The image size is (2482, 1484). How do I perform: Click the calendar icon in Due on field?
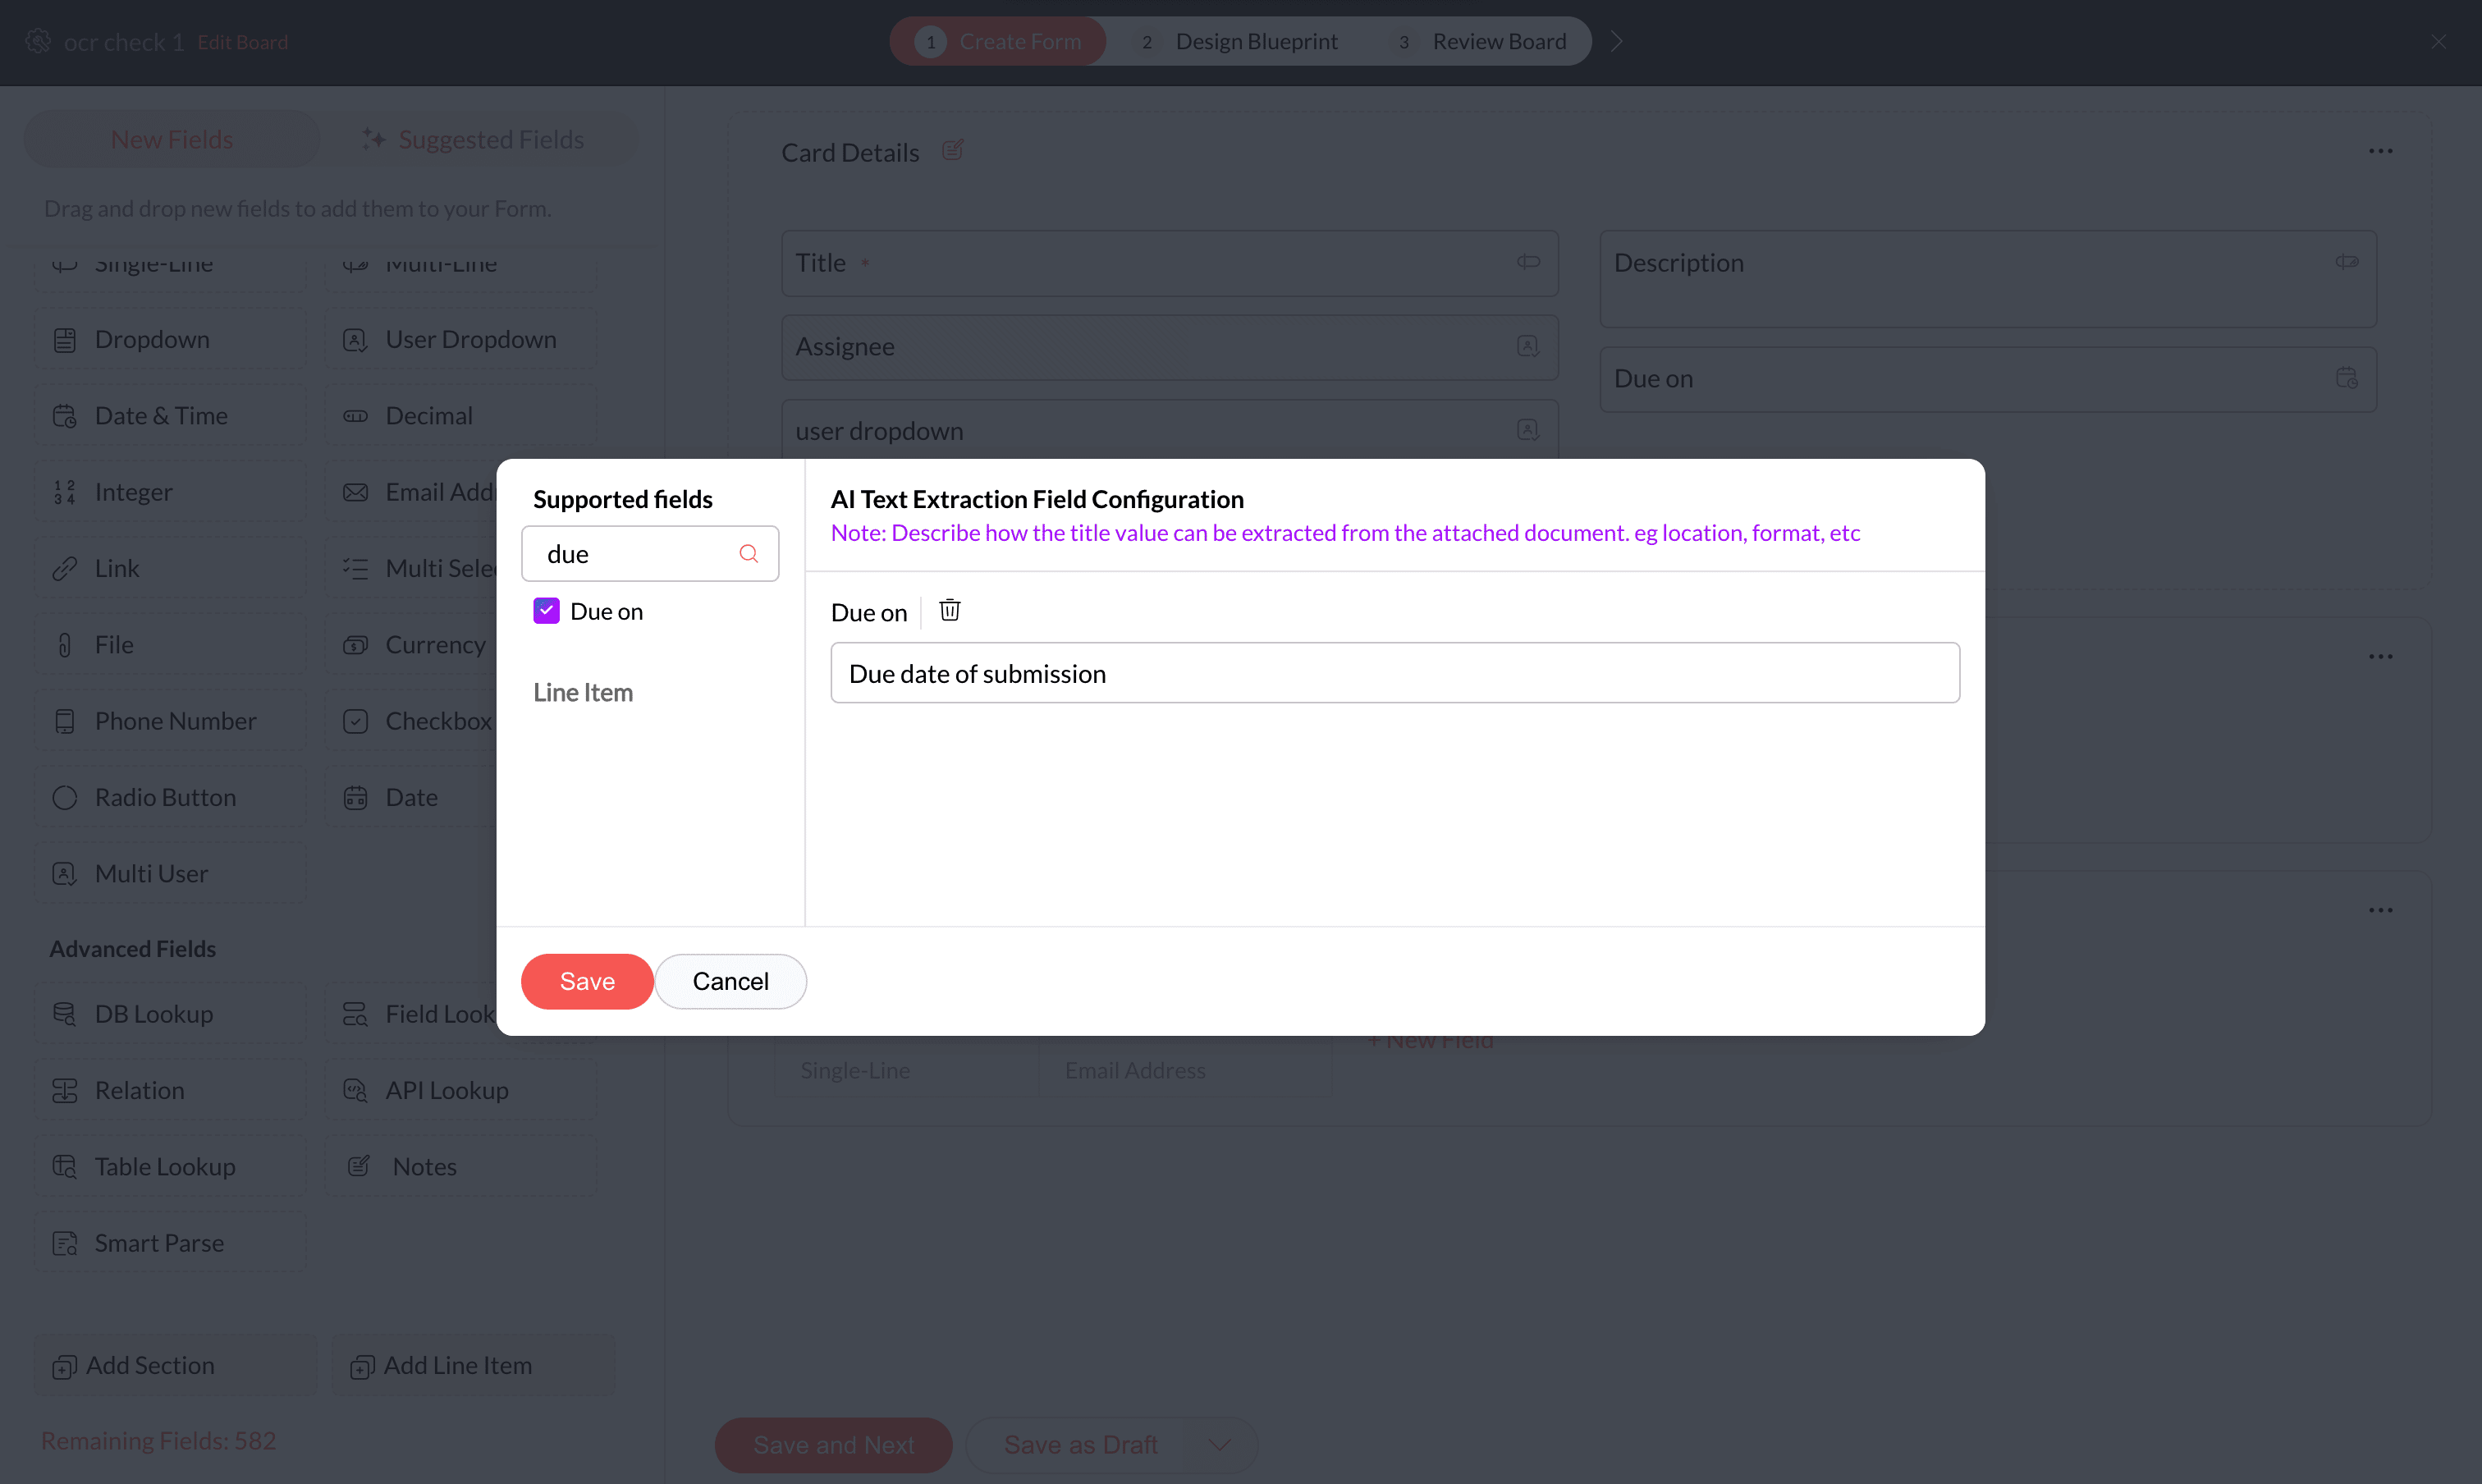(x=2346, y=378)
